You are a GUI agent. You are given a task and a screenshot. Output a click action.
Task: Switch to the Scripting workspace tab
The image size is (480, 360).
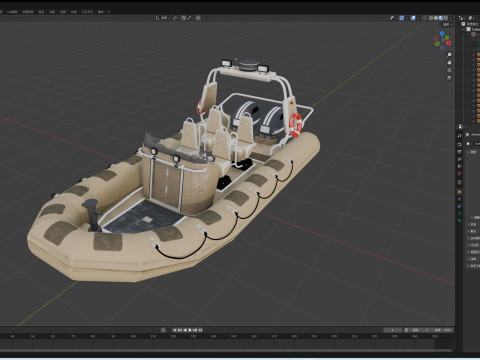click(100, 11)
